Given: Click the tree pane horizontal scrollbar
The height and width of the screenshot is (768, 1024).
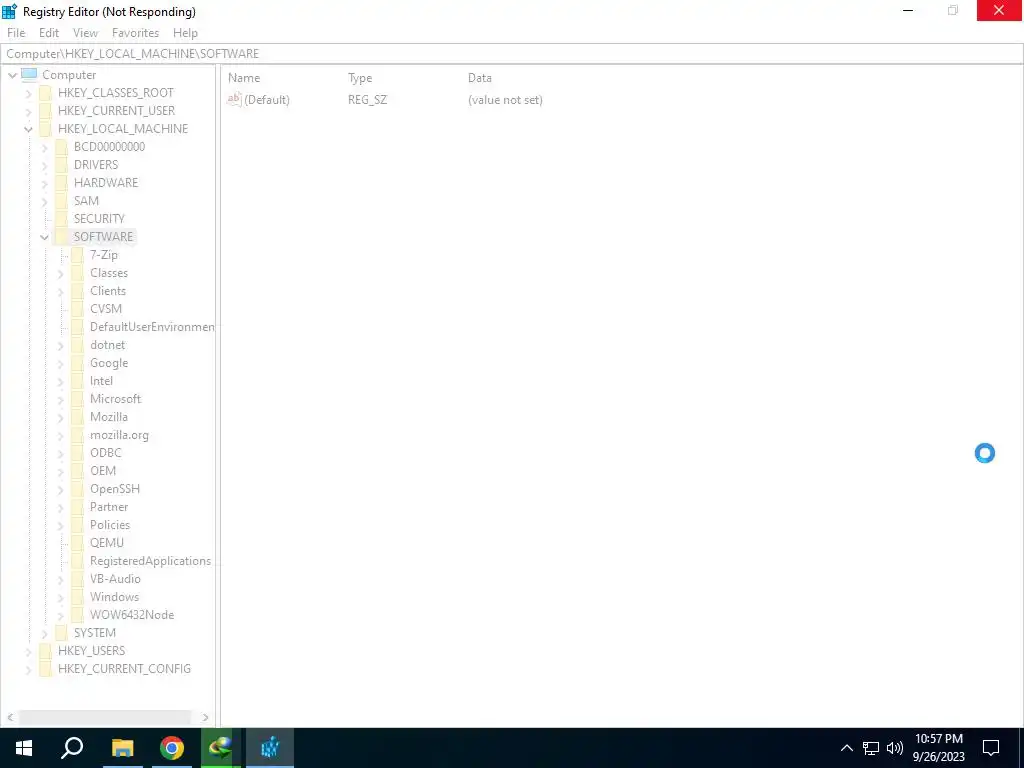Looking at the screenshot, I should (x=106, y=717).
